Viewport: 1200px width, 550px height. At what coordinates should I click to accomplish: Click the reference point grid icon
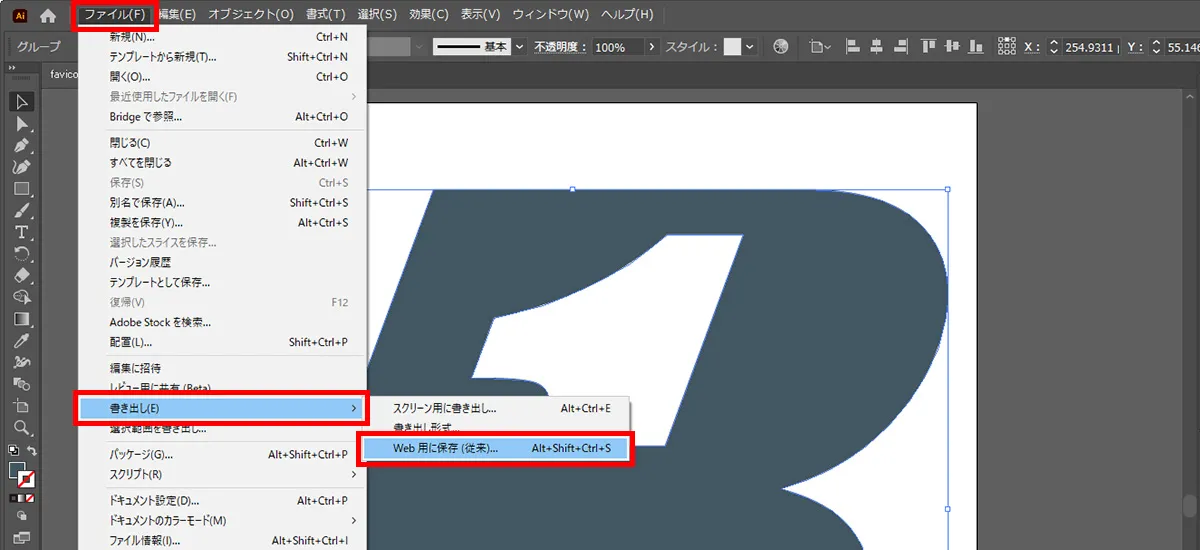click(x=1006, y=47)
